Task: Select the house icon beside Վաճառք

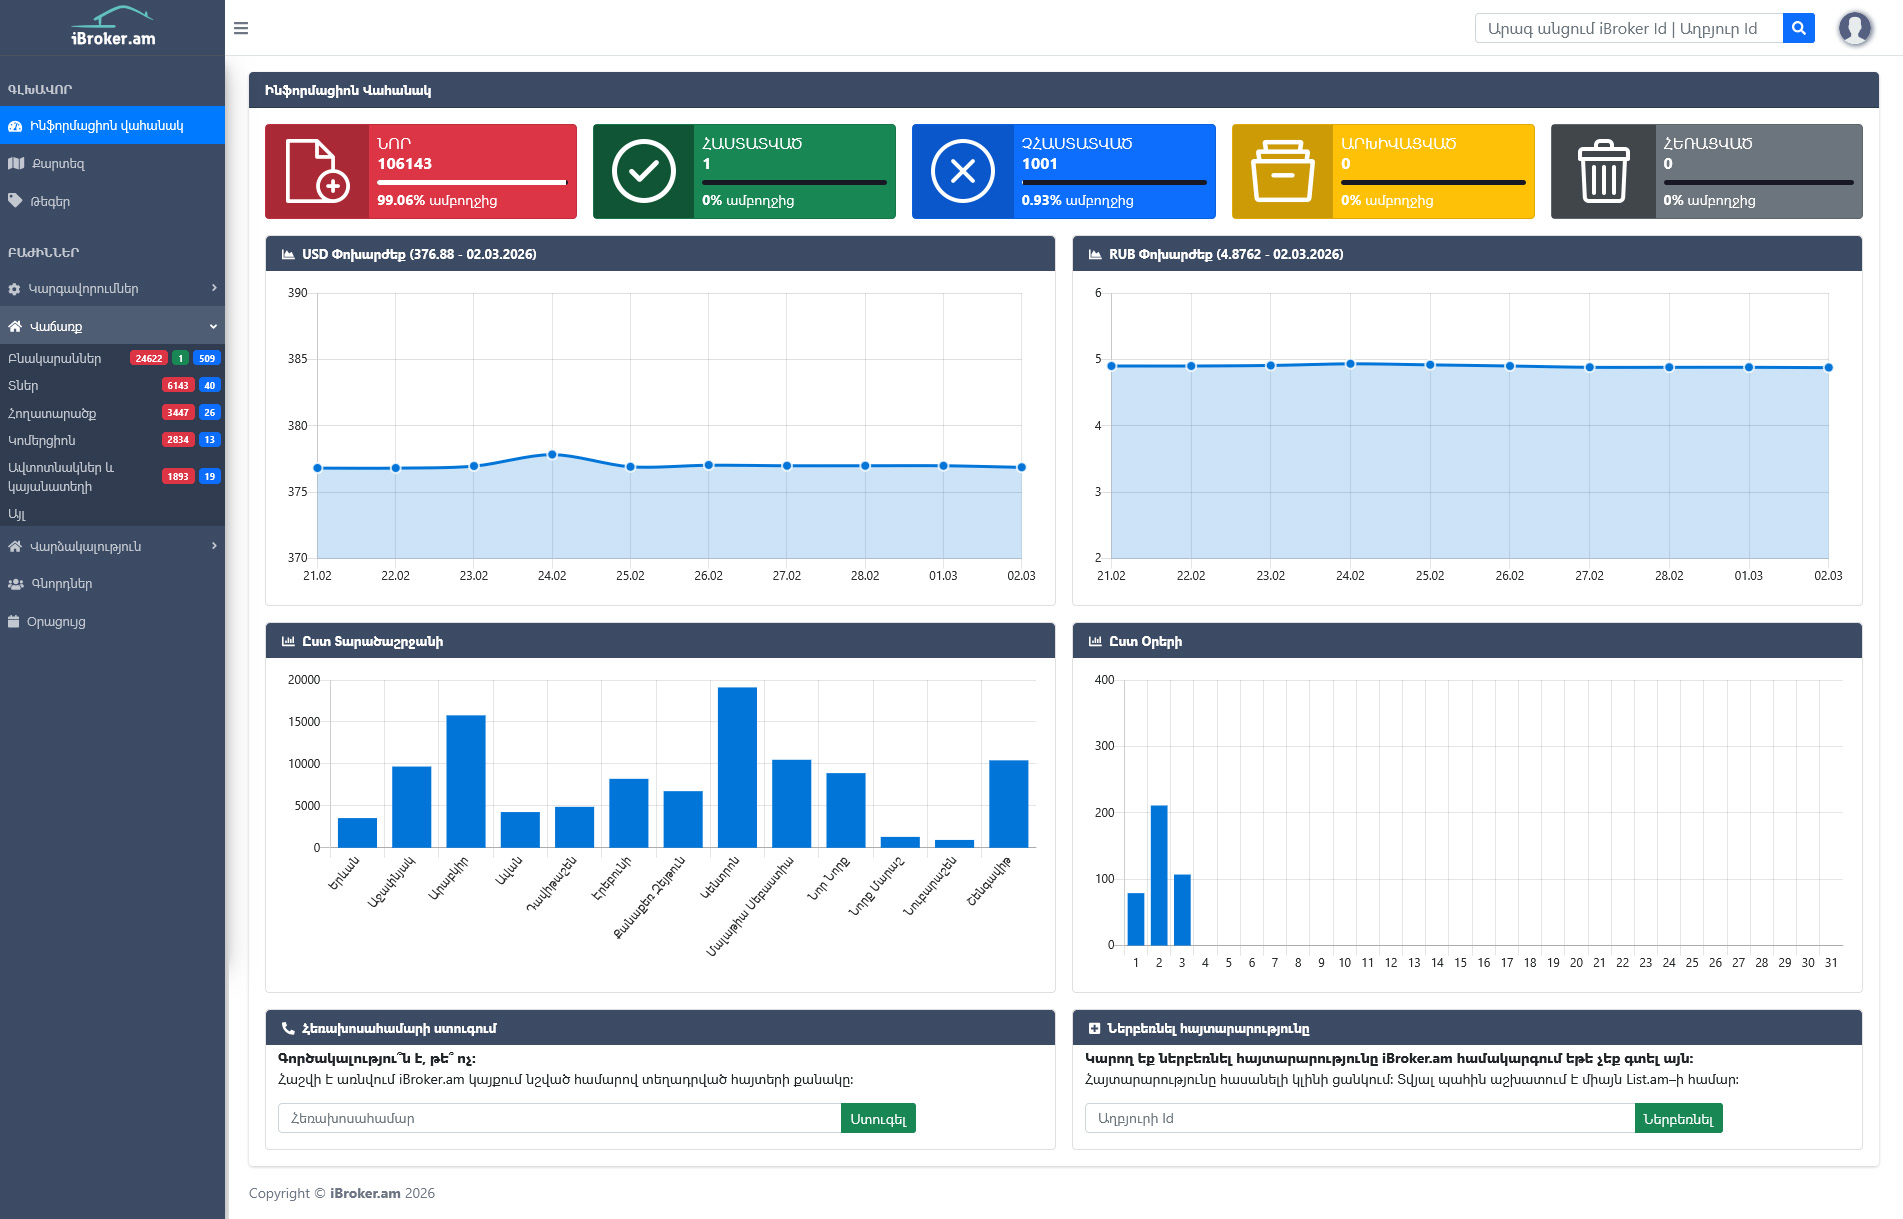Action: tap(14, 326)
